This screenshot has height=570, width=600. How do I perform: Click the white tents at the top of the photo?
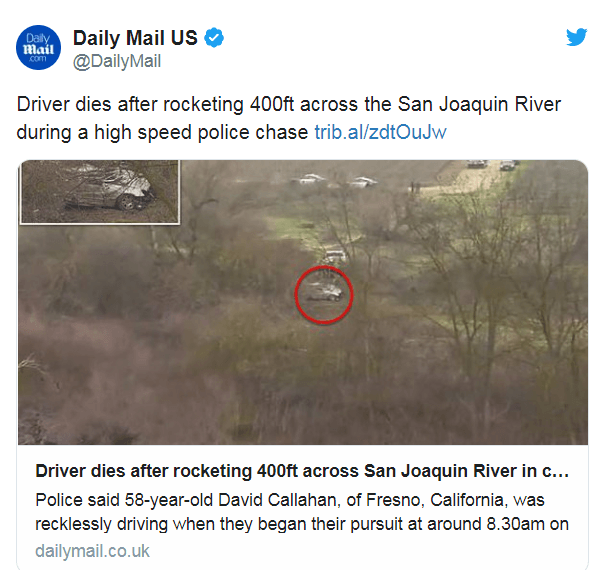[x=334, y=180]
